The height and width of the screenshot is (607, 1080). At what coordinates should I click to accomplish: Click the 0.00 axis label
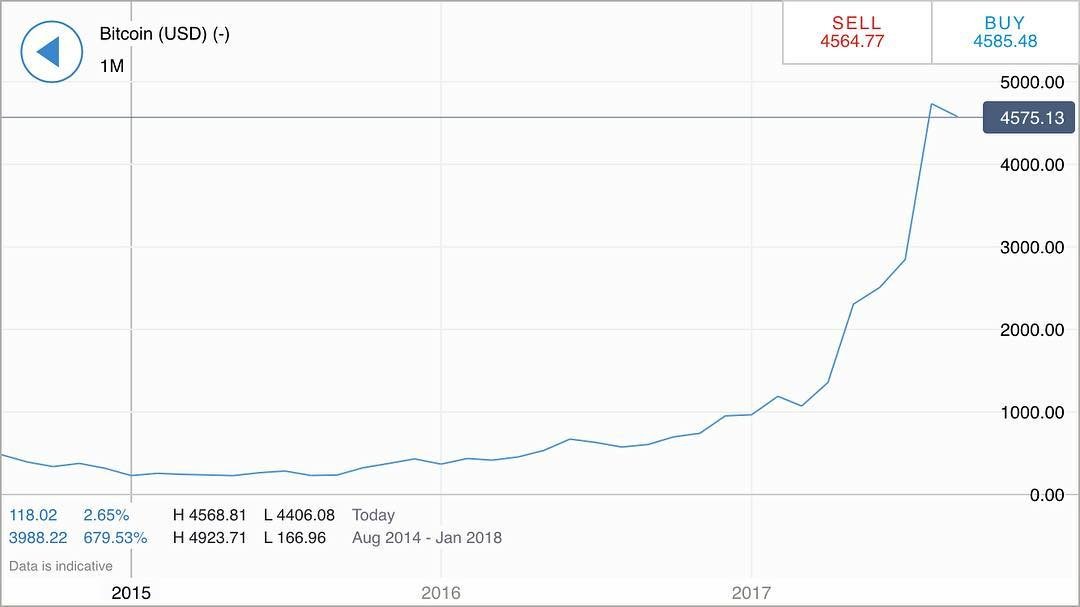[1047, 495]
